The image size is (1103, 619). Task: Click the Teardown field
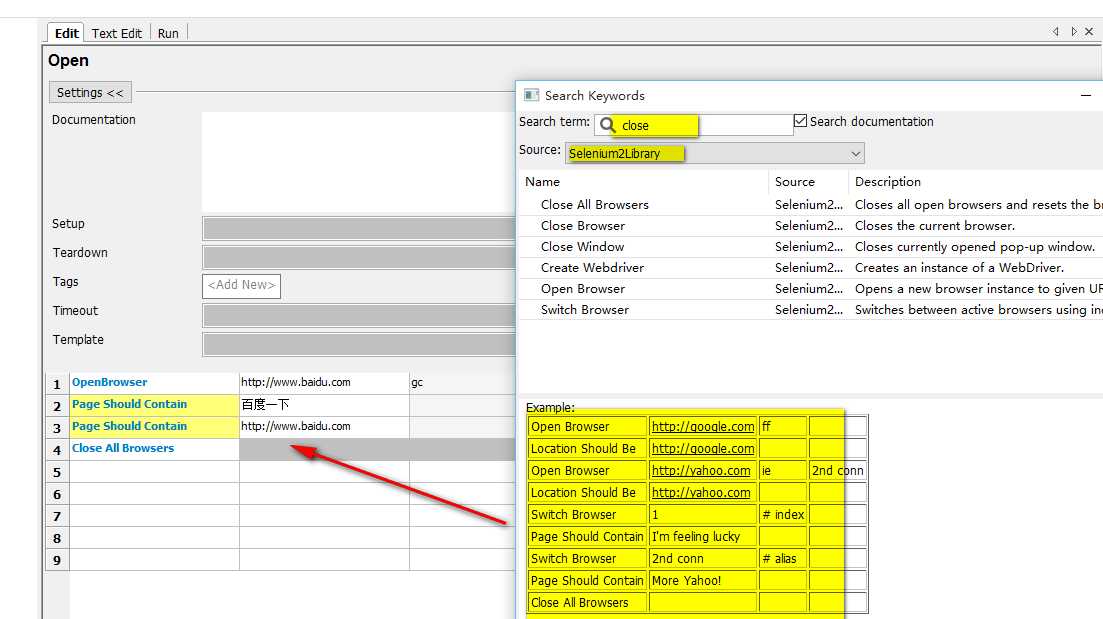coord(359,257)
